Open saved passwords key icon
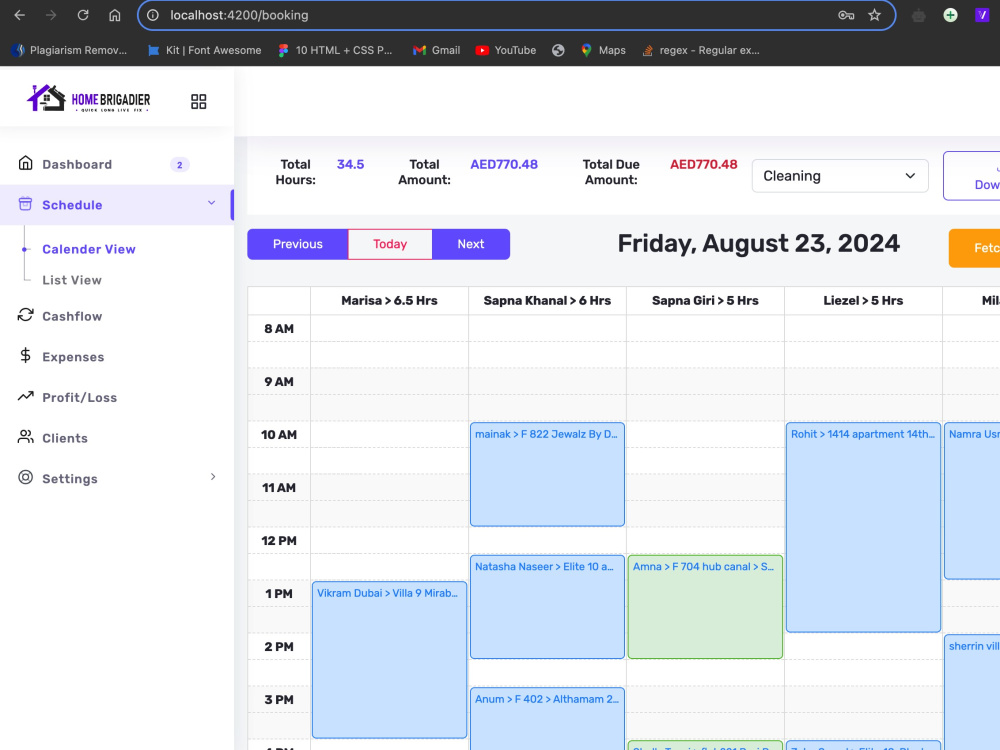The image size is (1000, 750). coord(846,15)
